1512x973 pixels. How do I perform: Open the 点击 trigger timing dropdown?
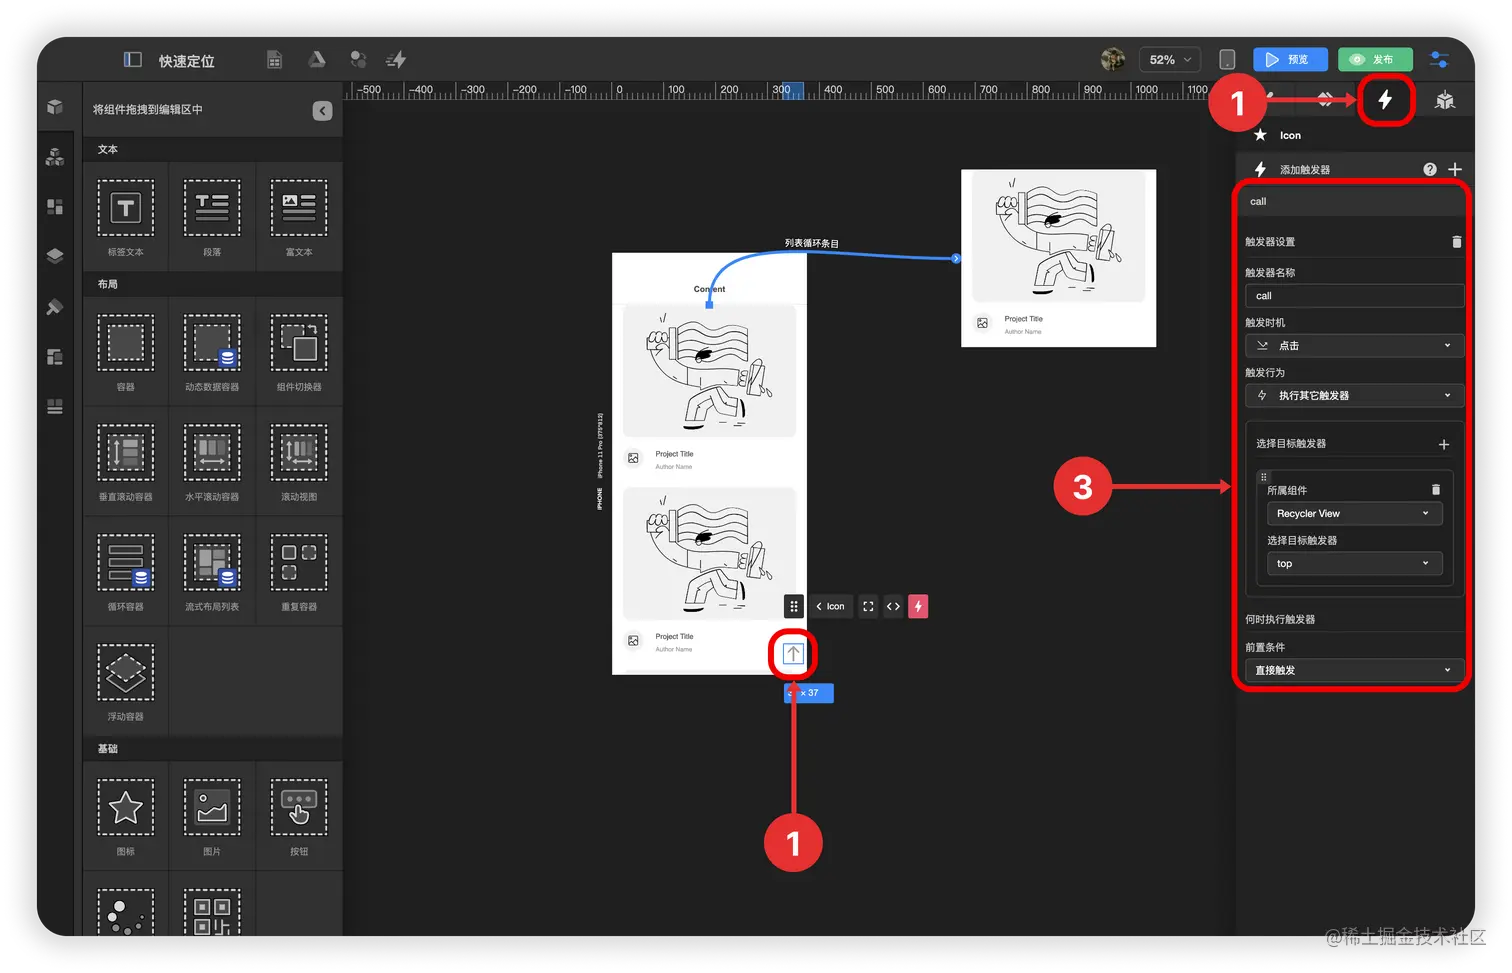click(x=1354, y=346)
